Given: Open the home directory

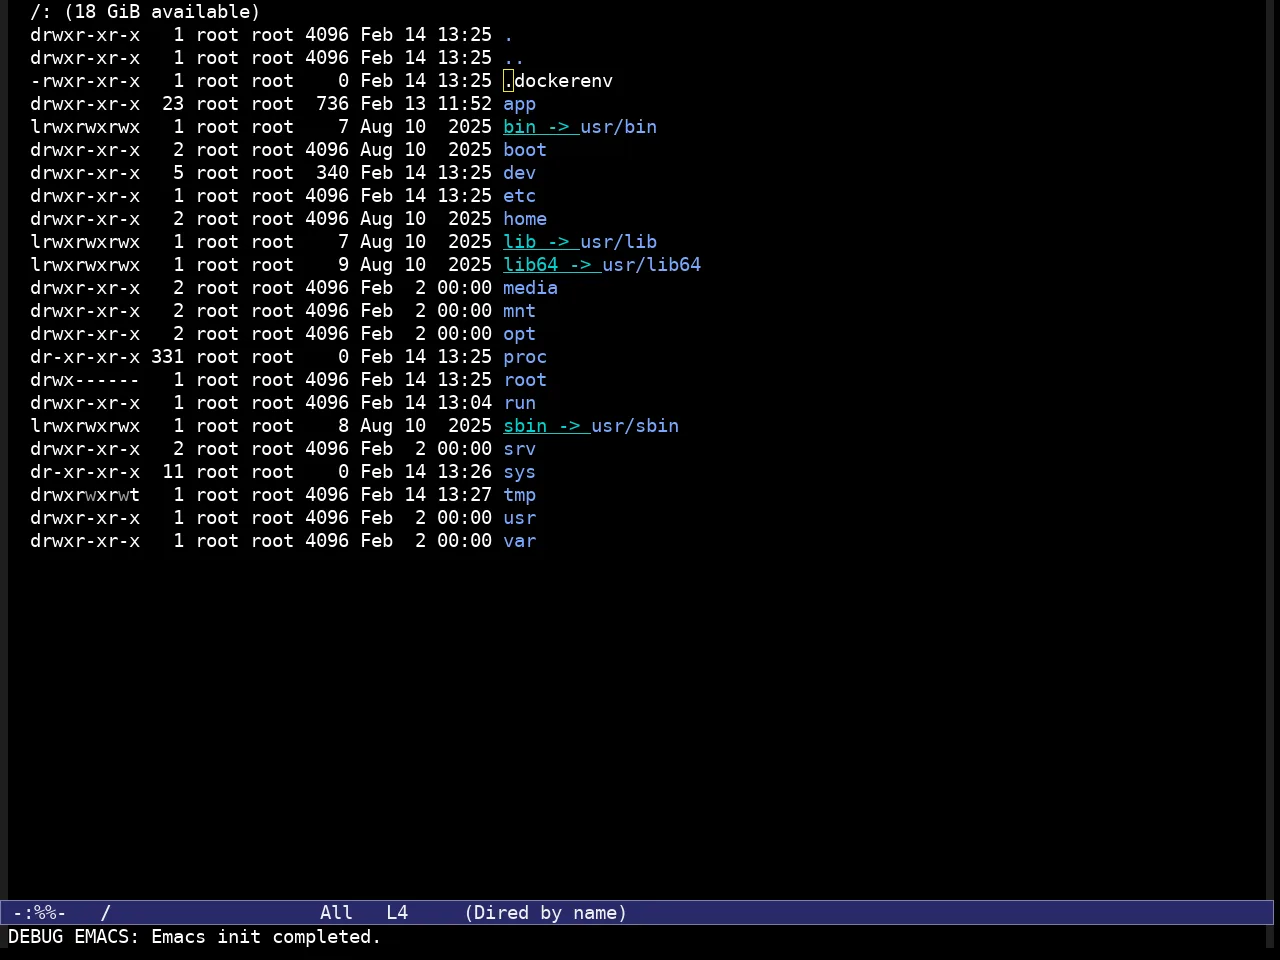Looking at the screenshot, I should (525, 219).
